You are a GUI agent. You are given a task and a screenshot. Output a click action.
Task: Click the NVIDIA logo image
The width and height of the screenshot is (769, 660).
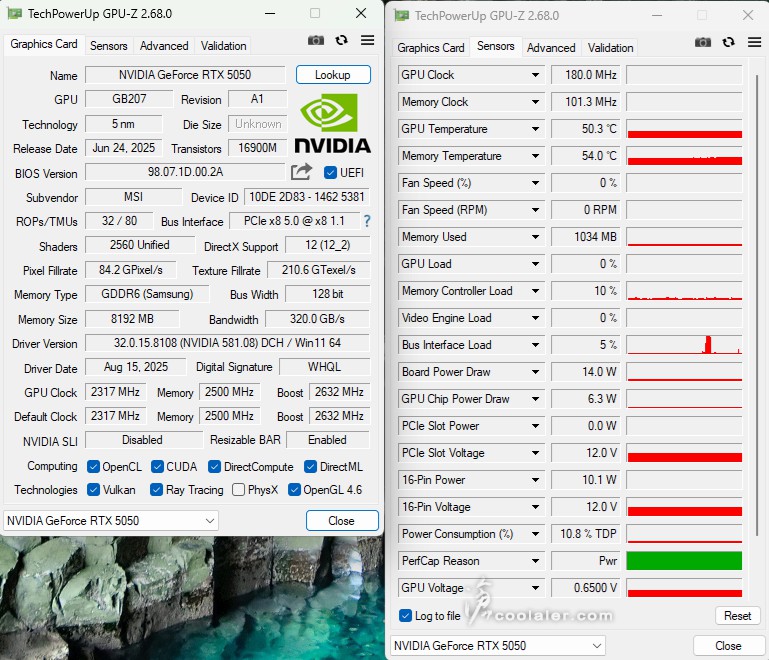[333, 124]
